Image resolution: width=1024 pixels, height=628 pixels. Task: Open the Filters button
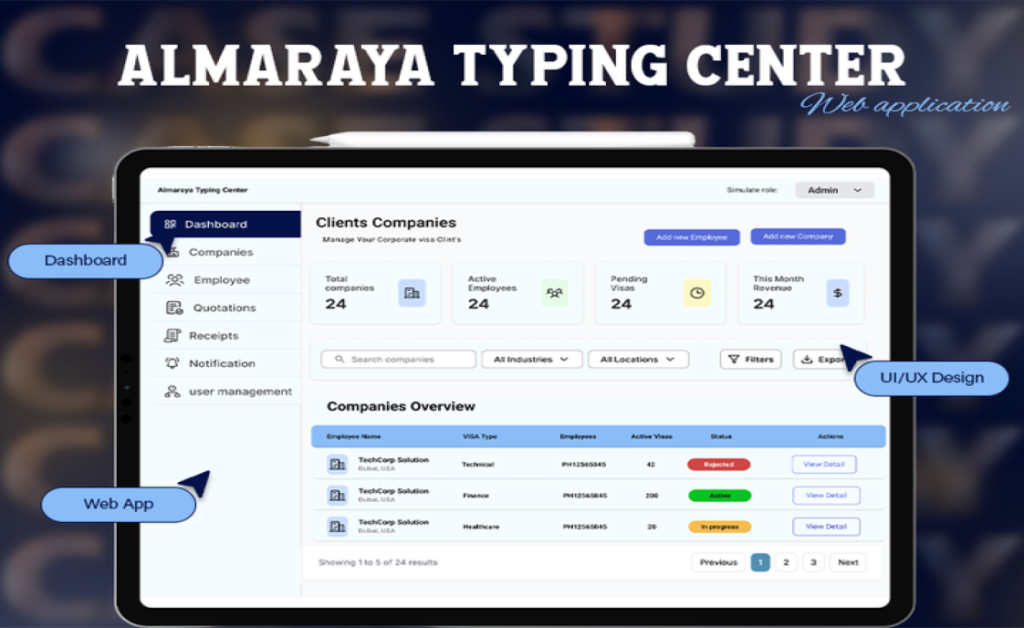click(x=751, y=359)
